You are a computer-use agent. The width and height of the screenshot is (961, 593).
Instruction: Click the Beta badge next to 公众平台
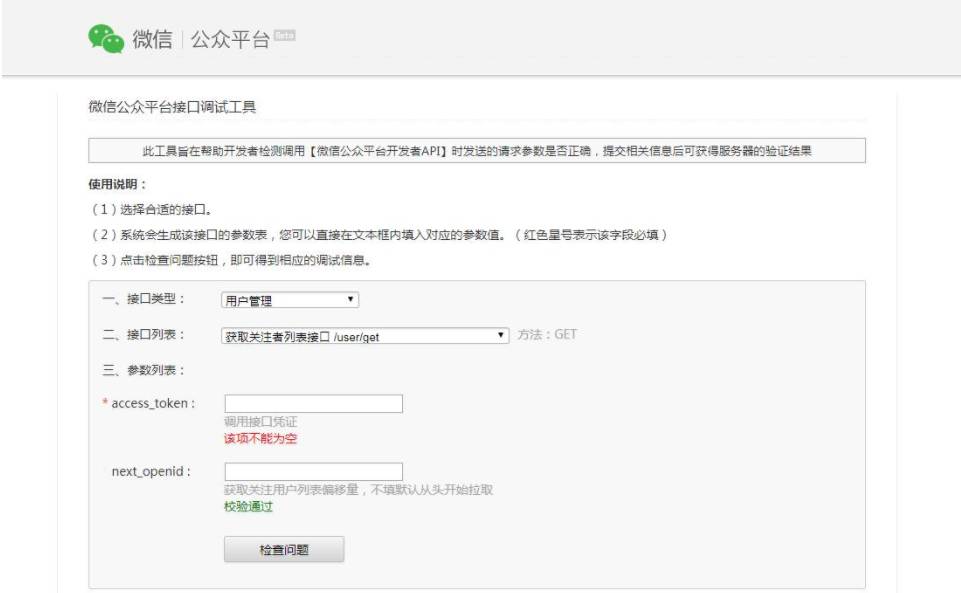[284, 36]
